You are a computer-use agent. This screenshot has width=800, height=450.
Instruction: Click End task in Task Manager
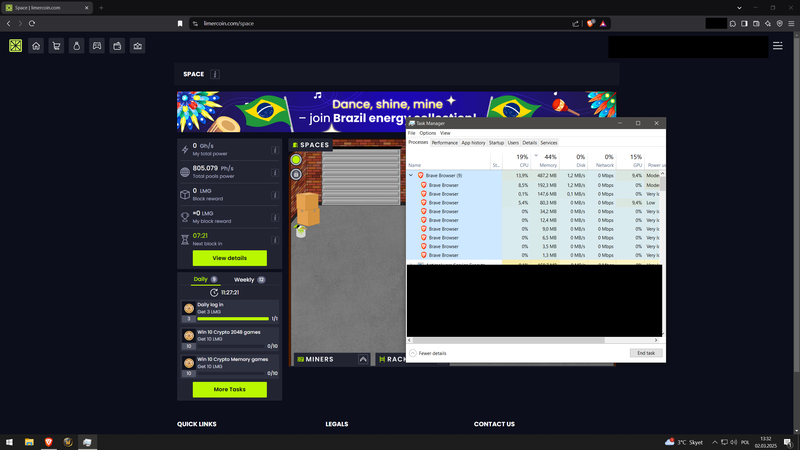pyautogui.click(x=646, y=353)
